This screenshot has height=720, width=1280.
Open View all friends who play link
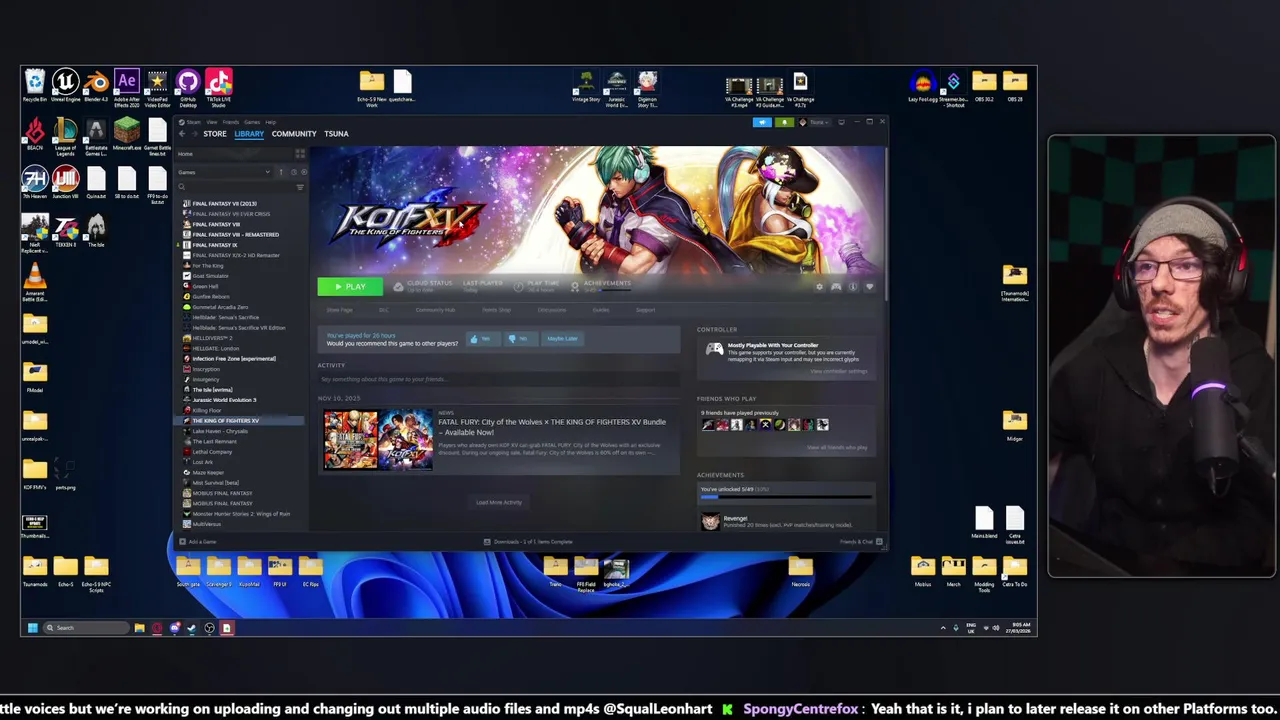[837, 447]
